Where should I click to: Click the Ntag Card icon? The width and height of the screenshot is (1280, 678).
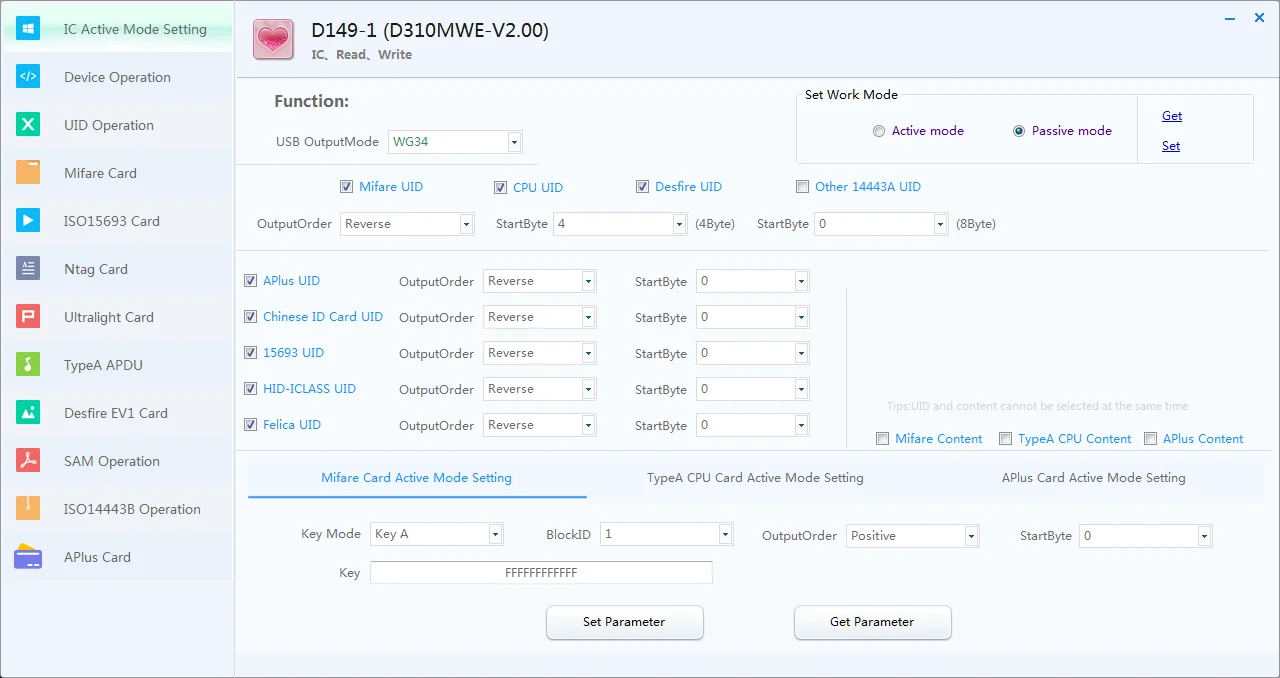pyautogui.click(x=28, y=269)
